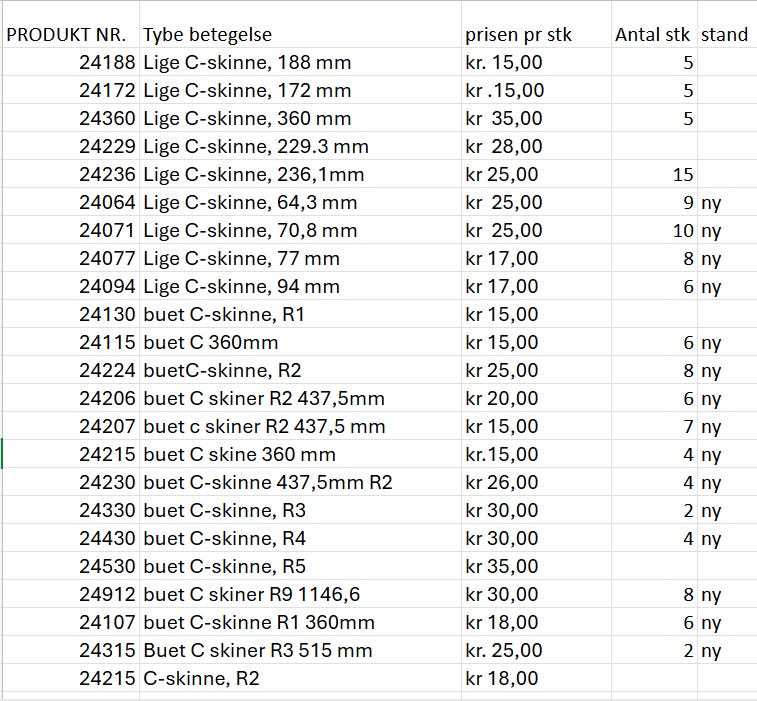757x701 pixels.
Task: Select cell "Lige C-skinne, 172 mm"
Action: (247, 91)
